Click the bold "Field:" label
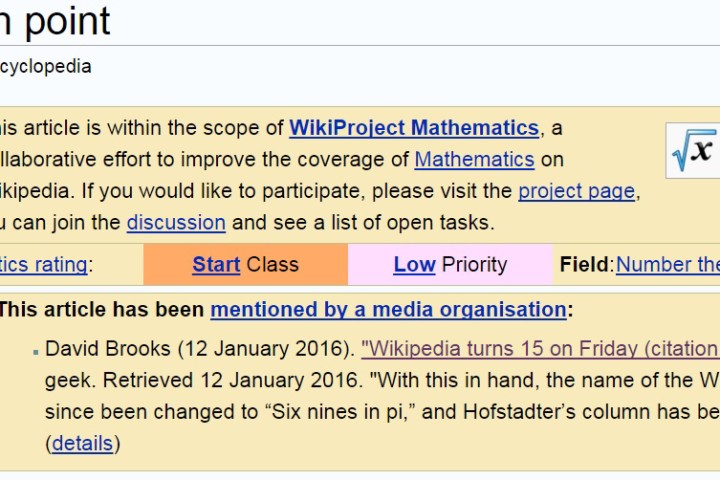The image size is (720, 480). coord(587,265)
